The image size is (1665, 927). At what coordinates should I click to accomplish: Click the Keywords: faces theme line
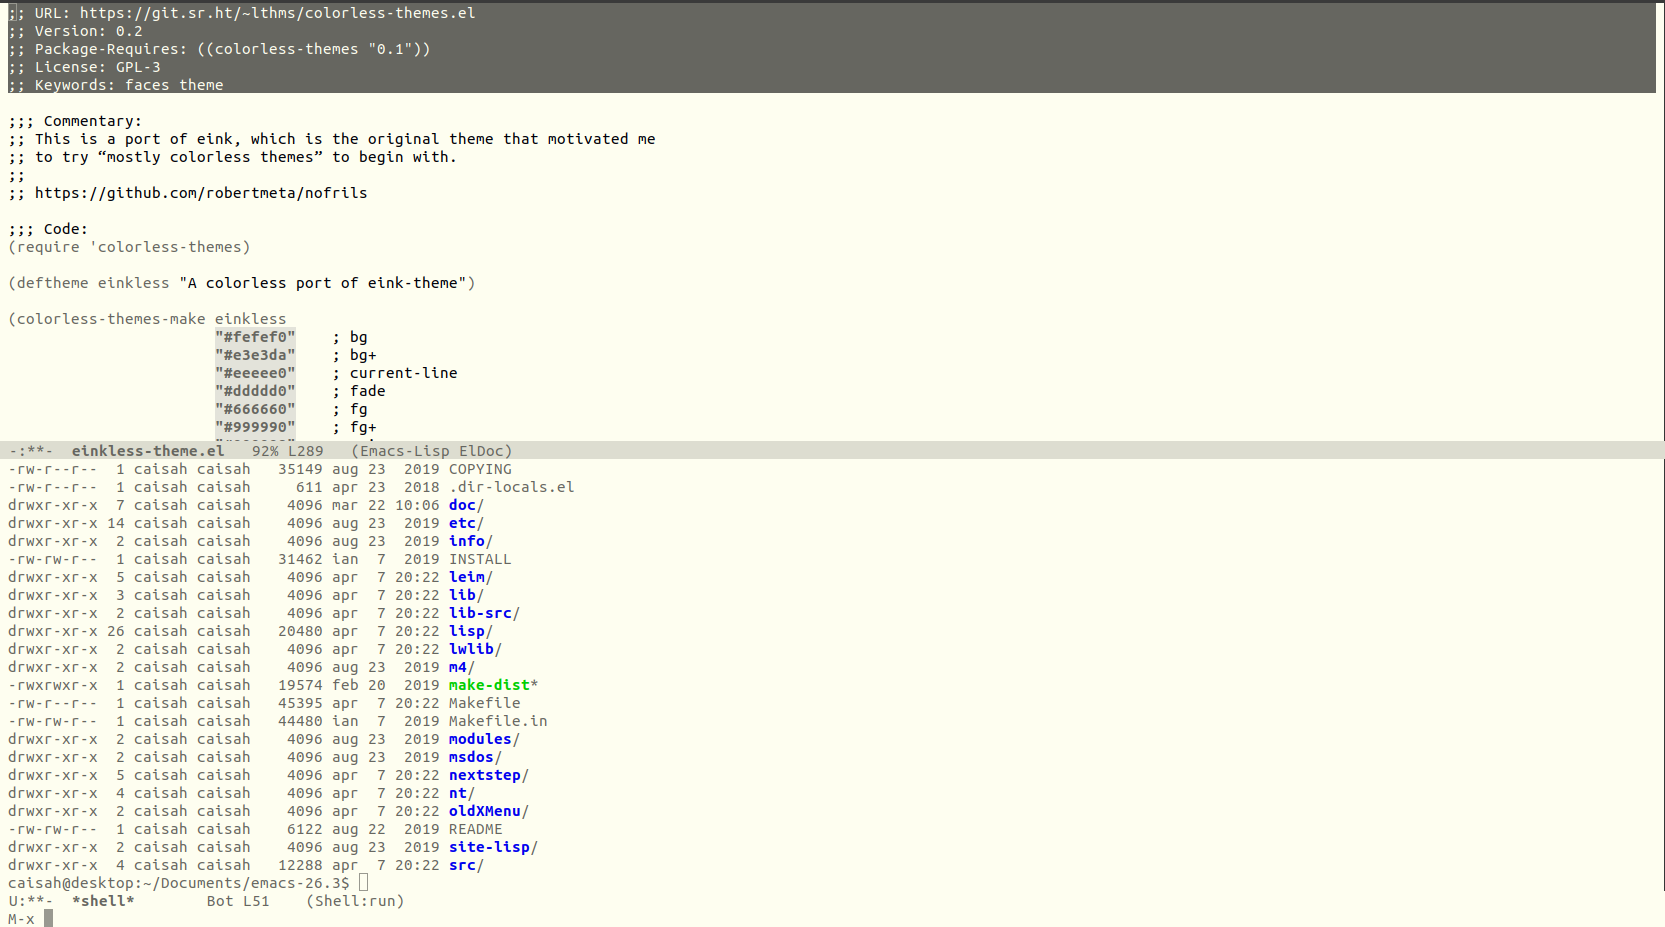[116, 85]
